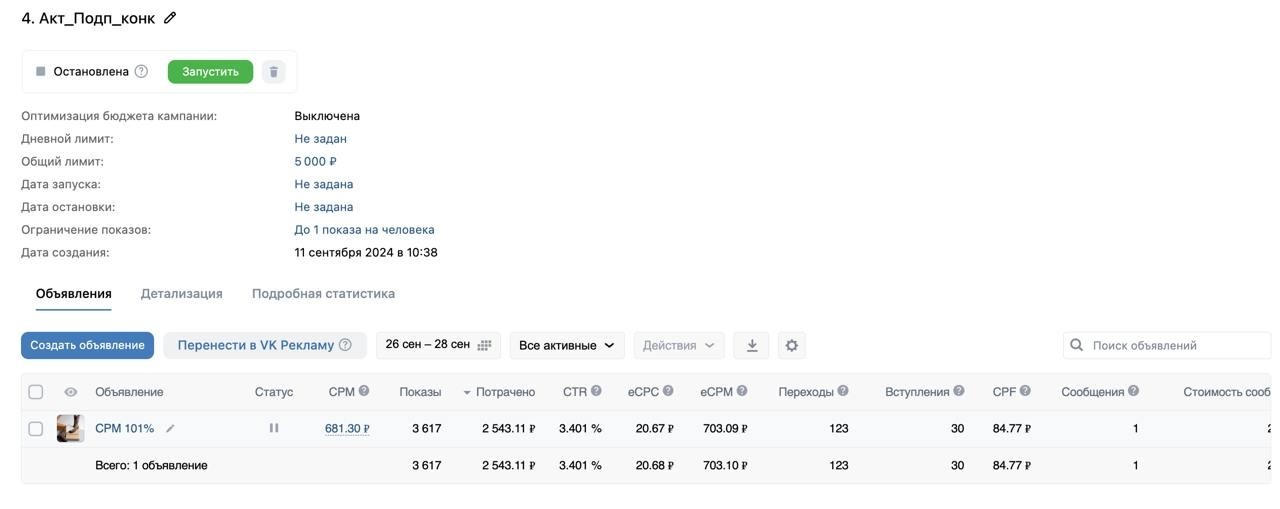
Task: Click help icon next to Остановлена status
Action: coord(141,71)
